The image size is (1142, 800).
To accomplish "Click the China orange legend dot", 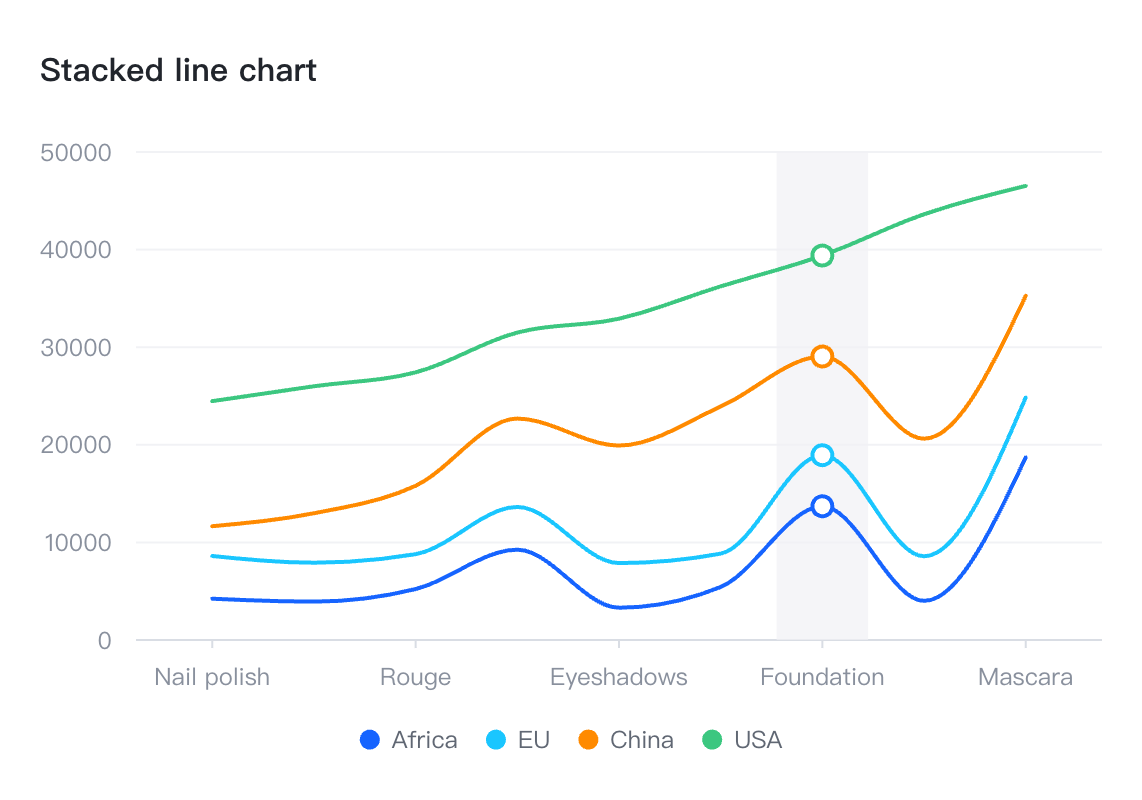I will click(x=588, y=740).
